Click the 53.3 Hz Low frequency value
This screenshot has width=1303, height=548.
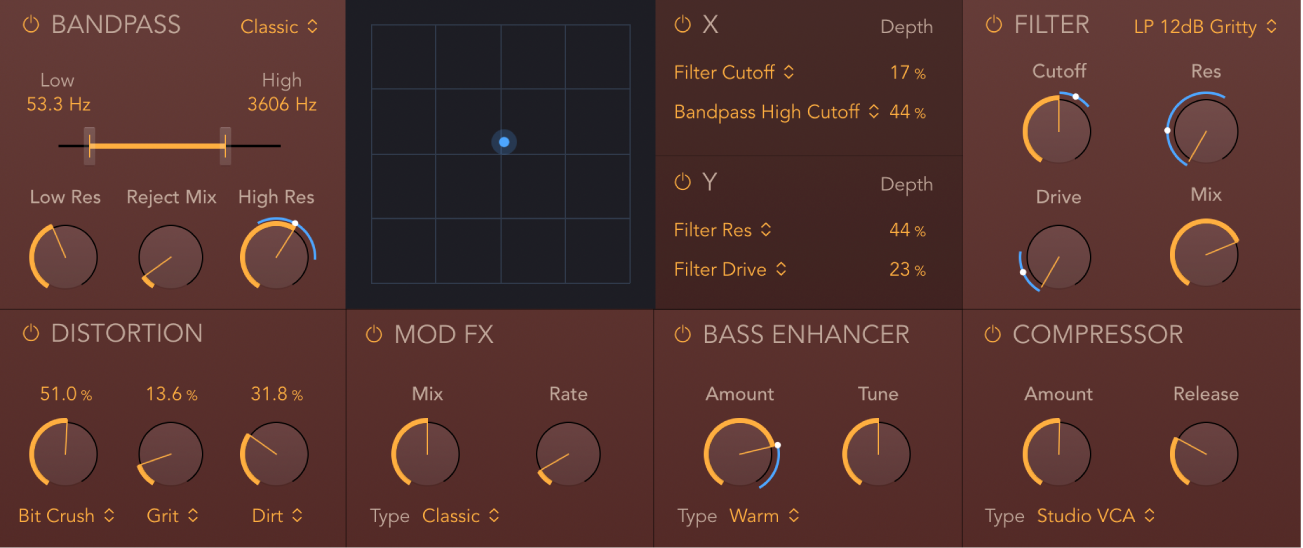click(x=57, y=104)
